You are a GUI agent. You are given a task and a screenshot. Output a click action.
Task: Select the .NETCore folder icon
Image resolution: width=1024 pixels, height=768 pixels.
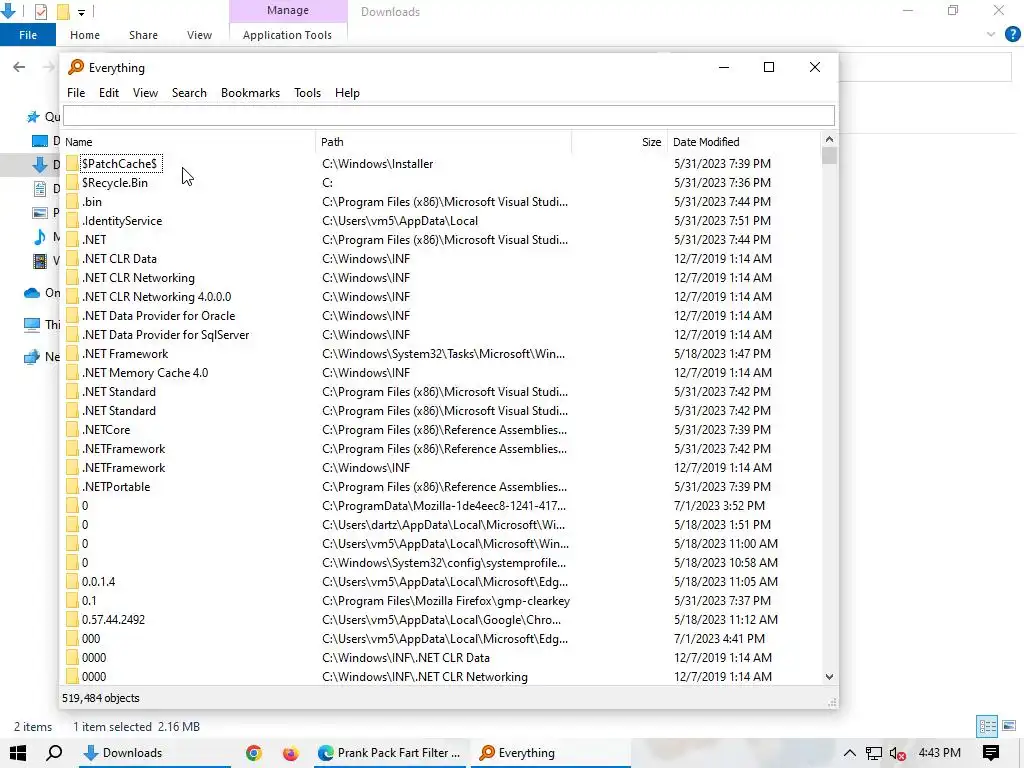click(72, 429)
